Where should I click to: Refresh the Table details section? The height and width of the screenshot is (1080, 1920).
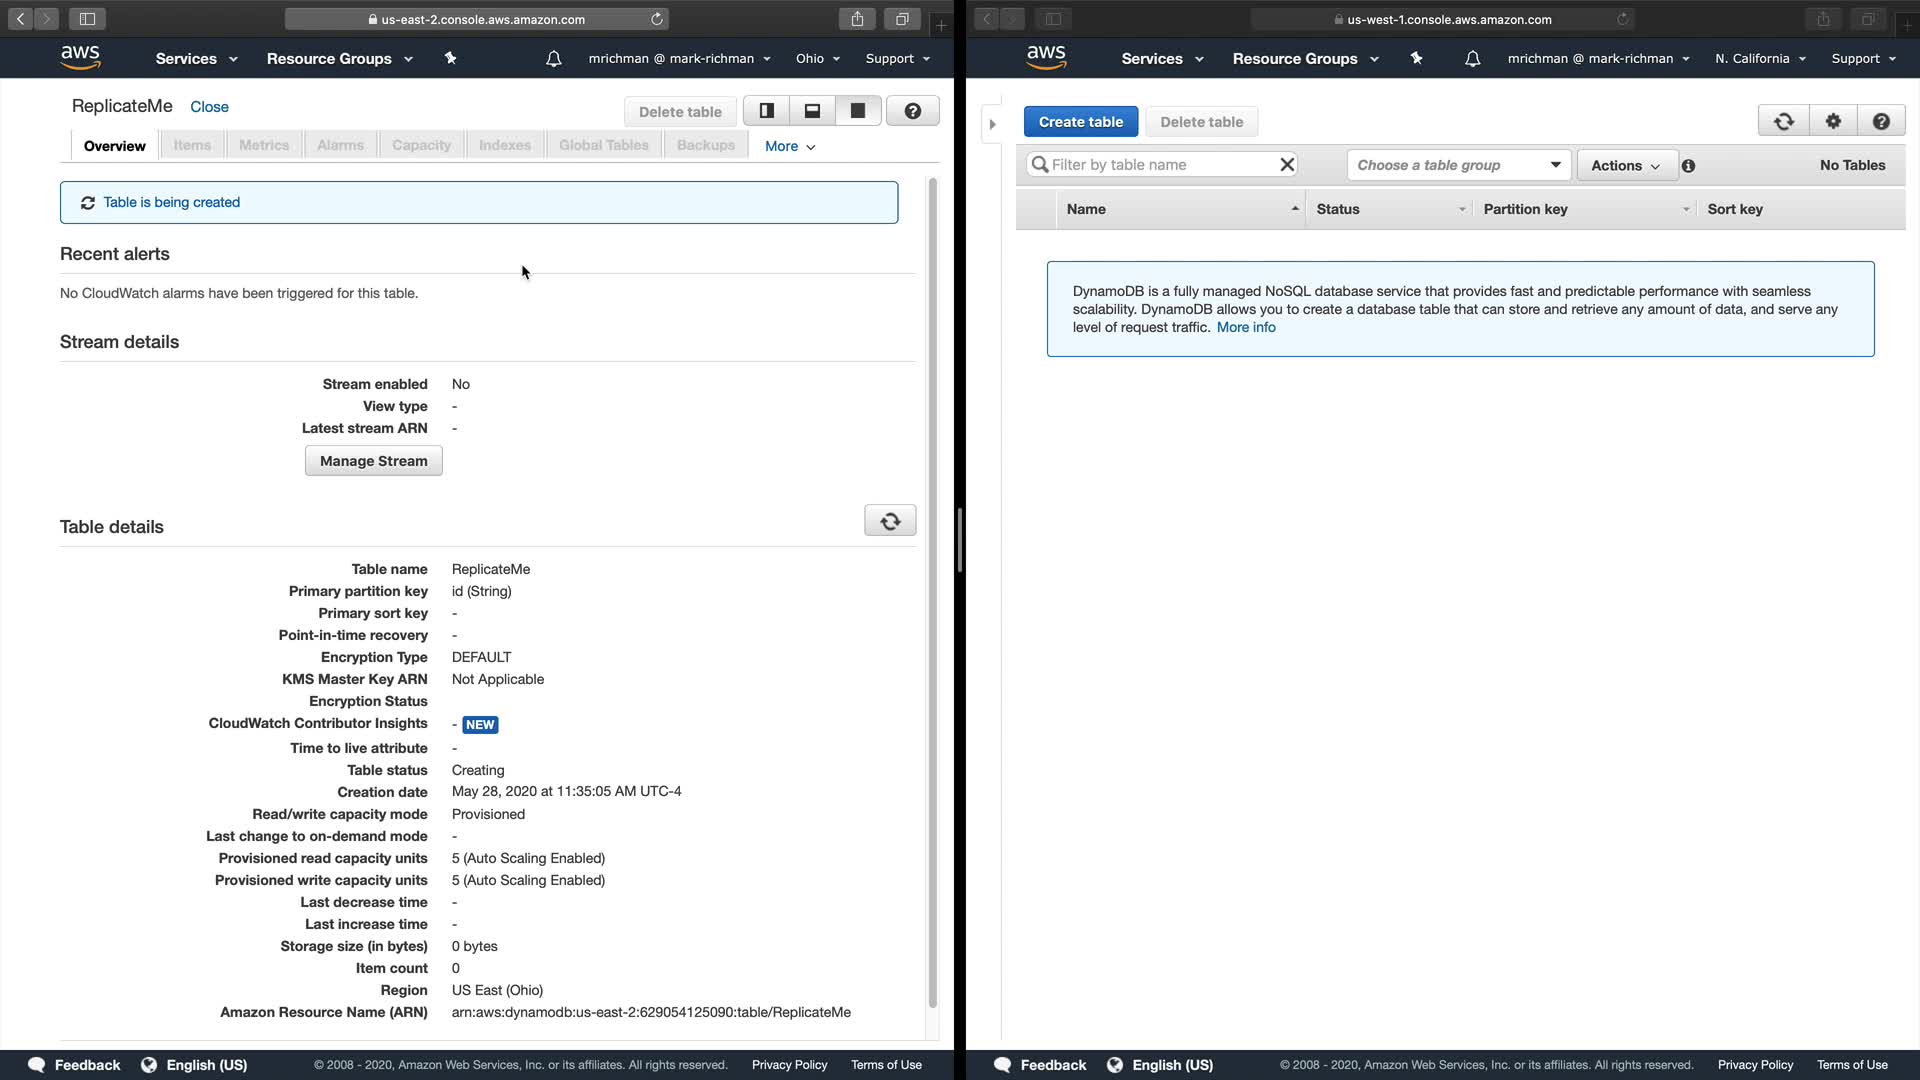click(x=889, y=521)
